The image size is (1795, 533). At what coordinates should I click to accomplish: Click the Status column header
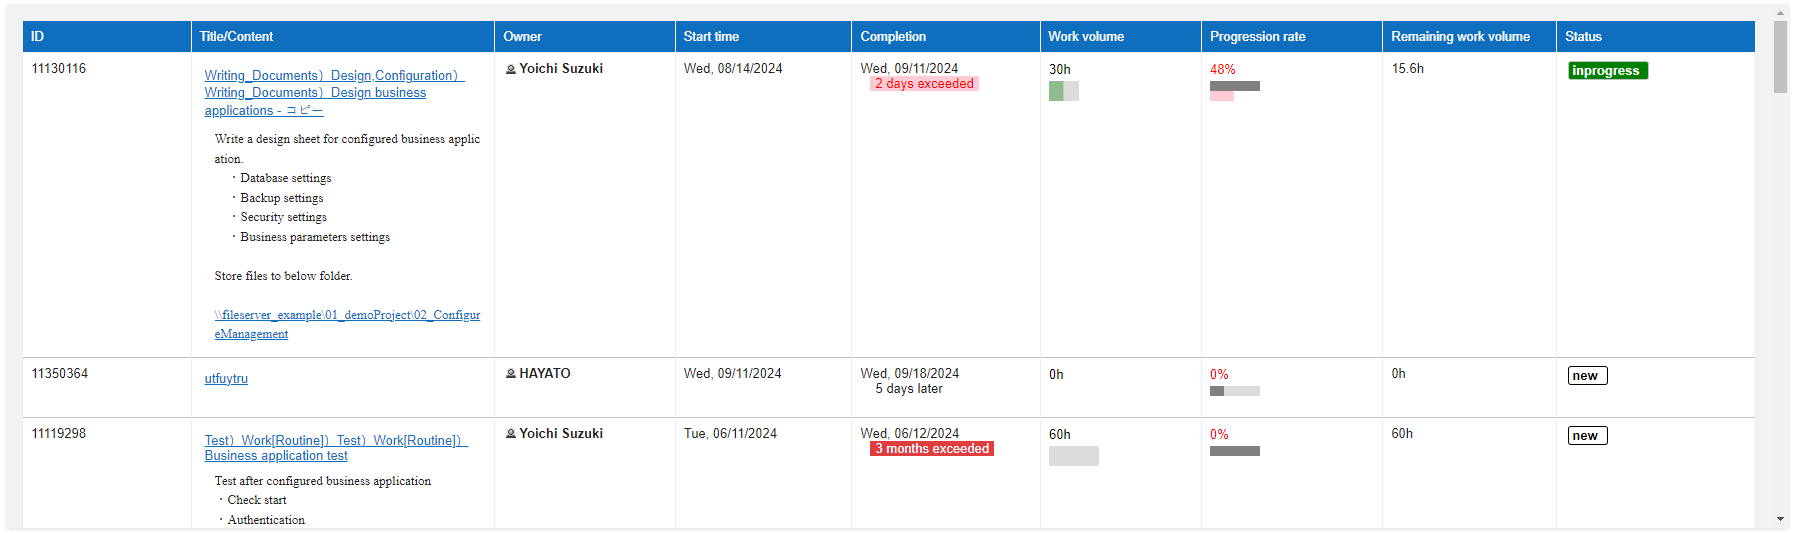1656,36
